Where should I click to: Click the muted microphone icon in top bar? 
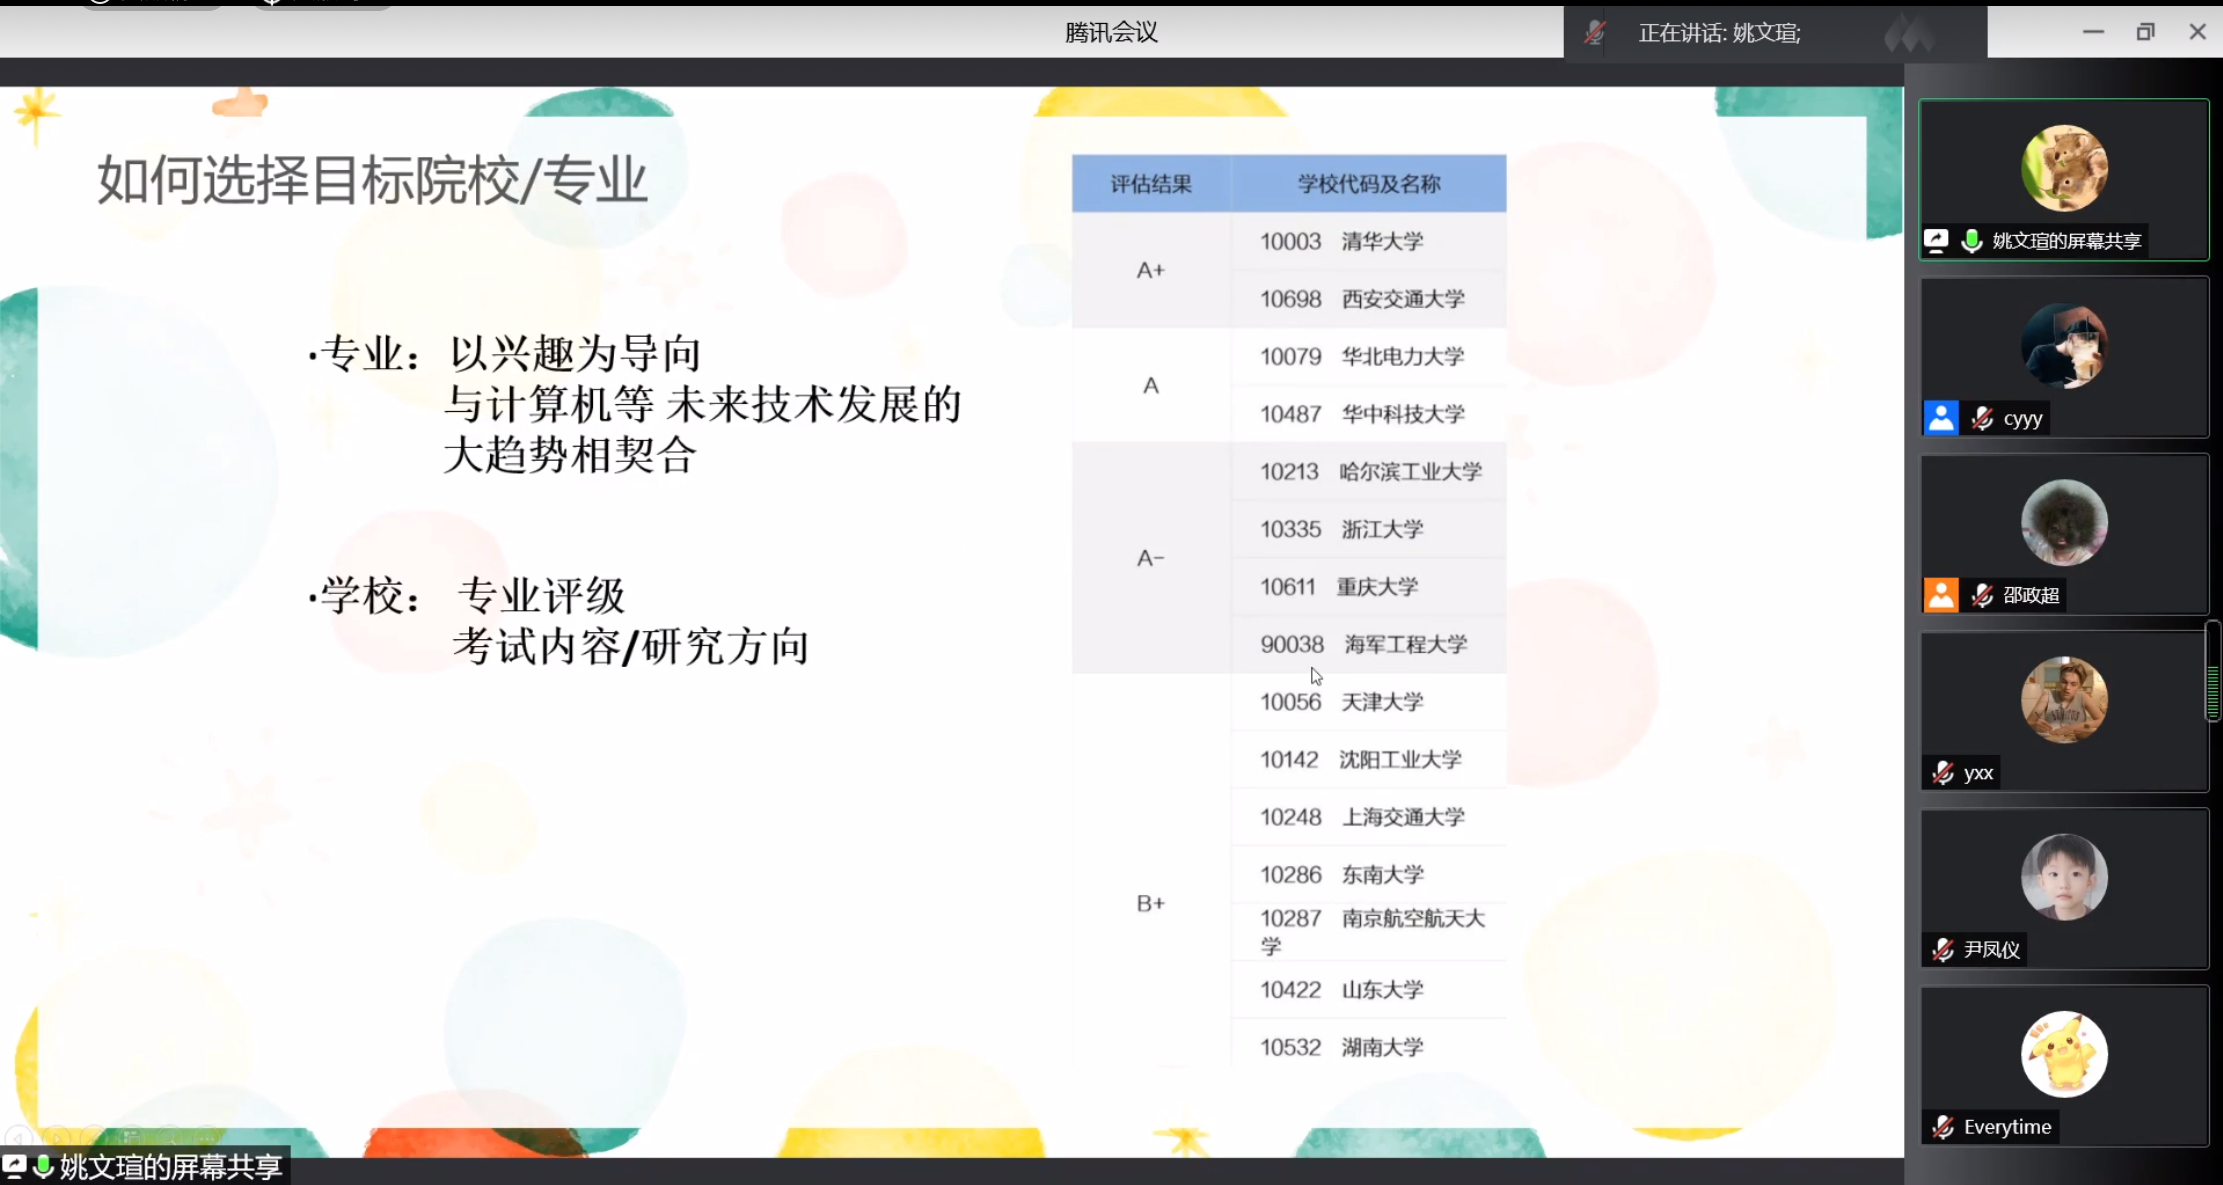[1595, 33]
